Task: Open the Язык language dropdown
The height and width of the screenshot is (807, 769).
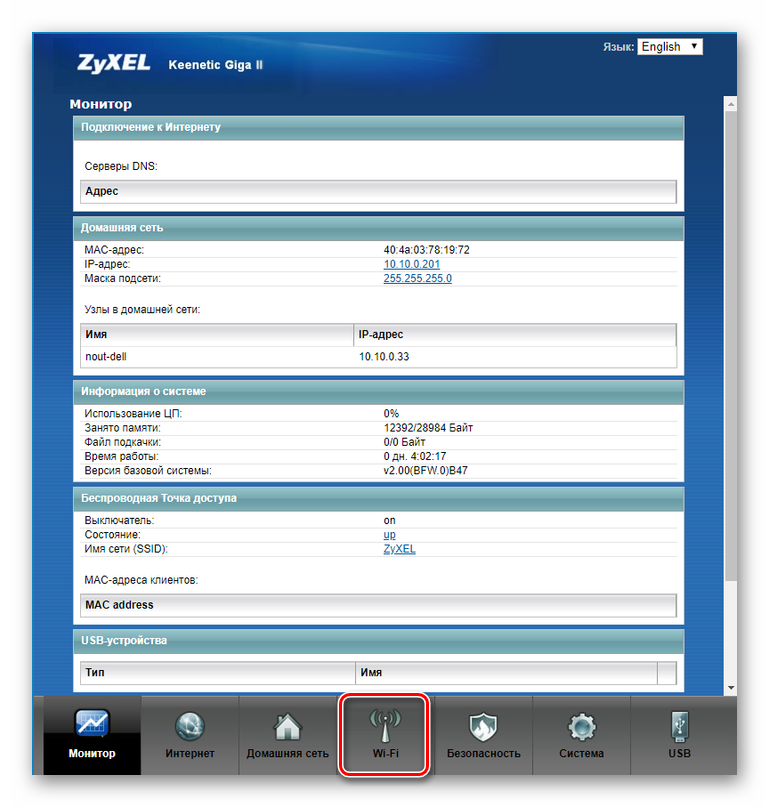Action: (x=669, y=47)
